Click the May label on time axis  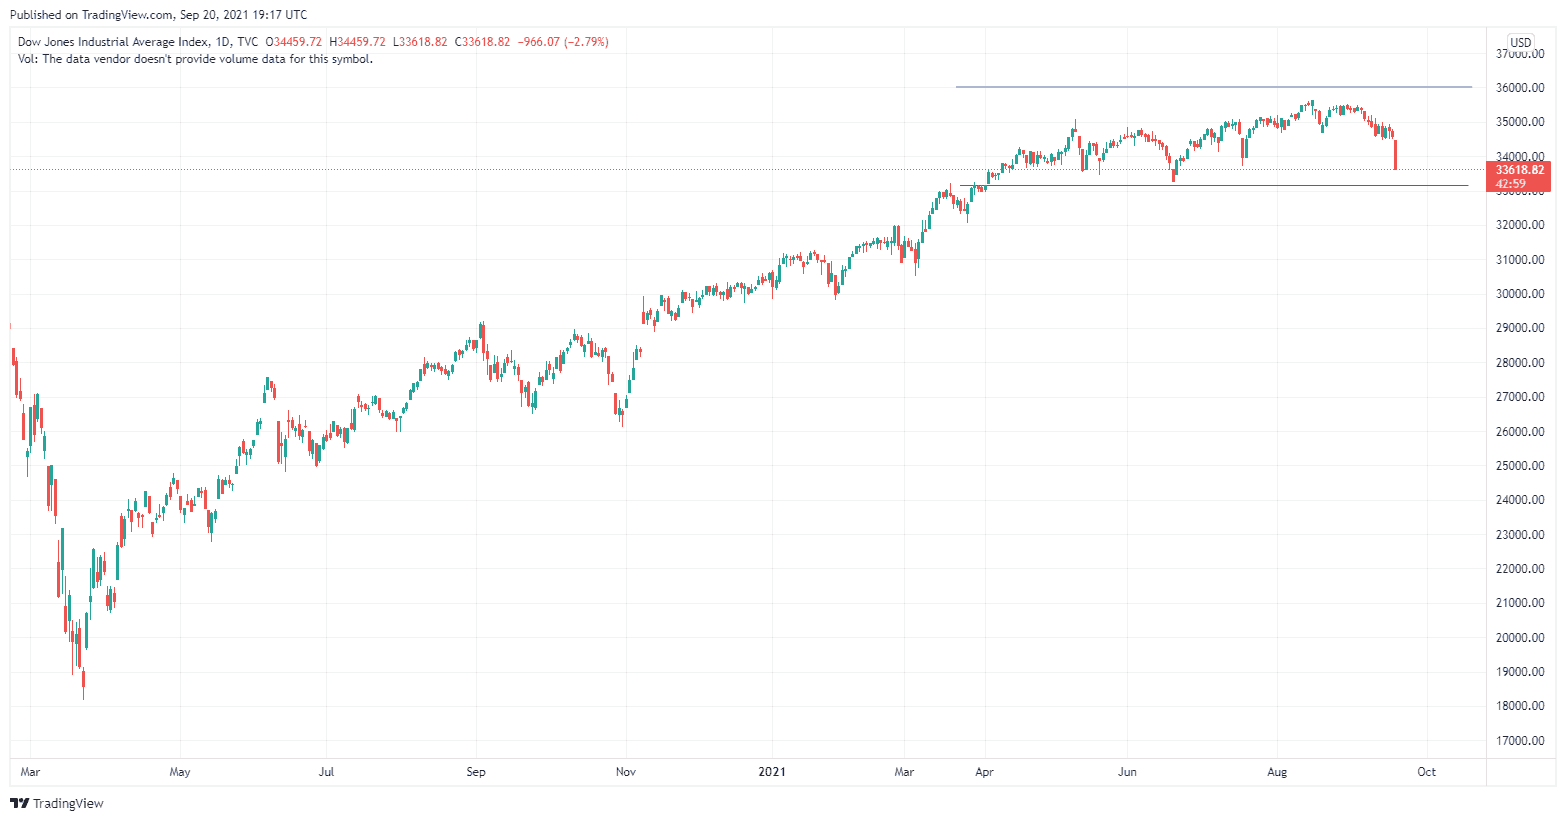(x=180, y=772)
